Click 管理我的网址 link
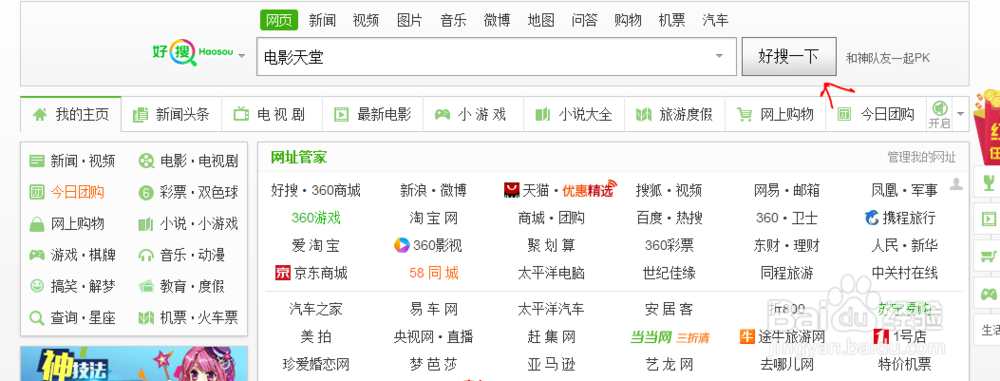The height and width of the screenshot is (381, 1000). point(922,157)
